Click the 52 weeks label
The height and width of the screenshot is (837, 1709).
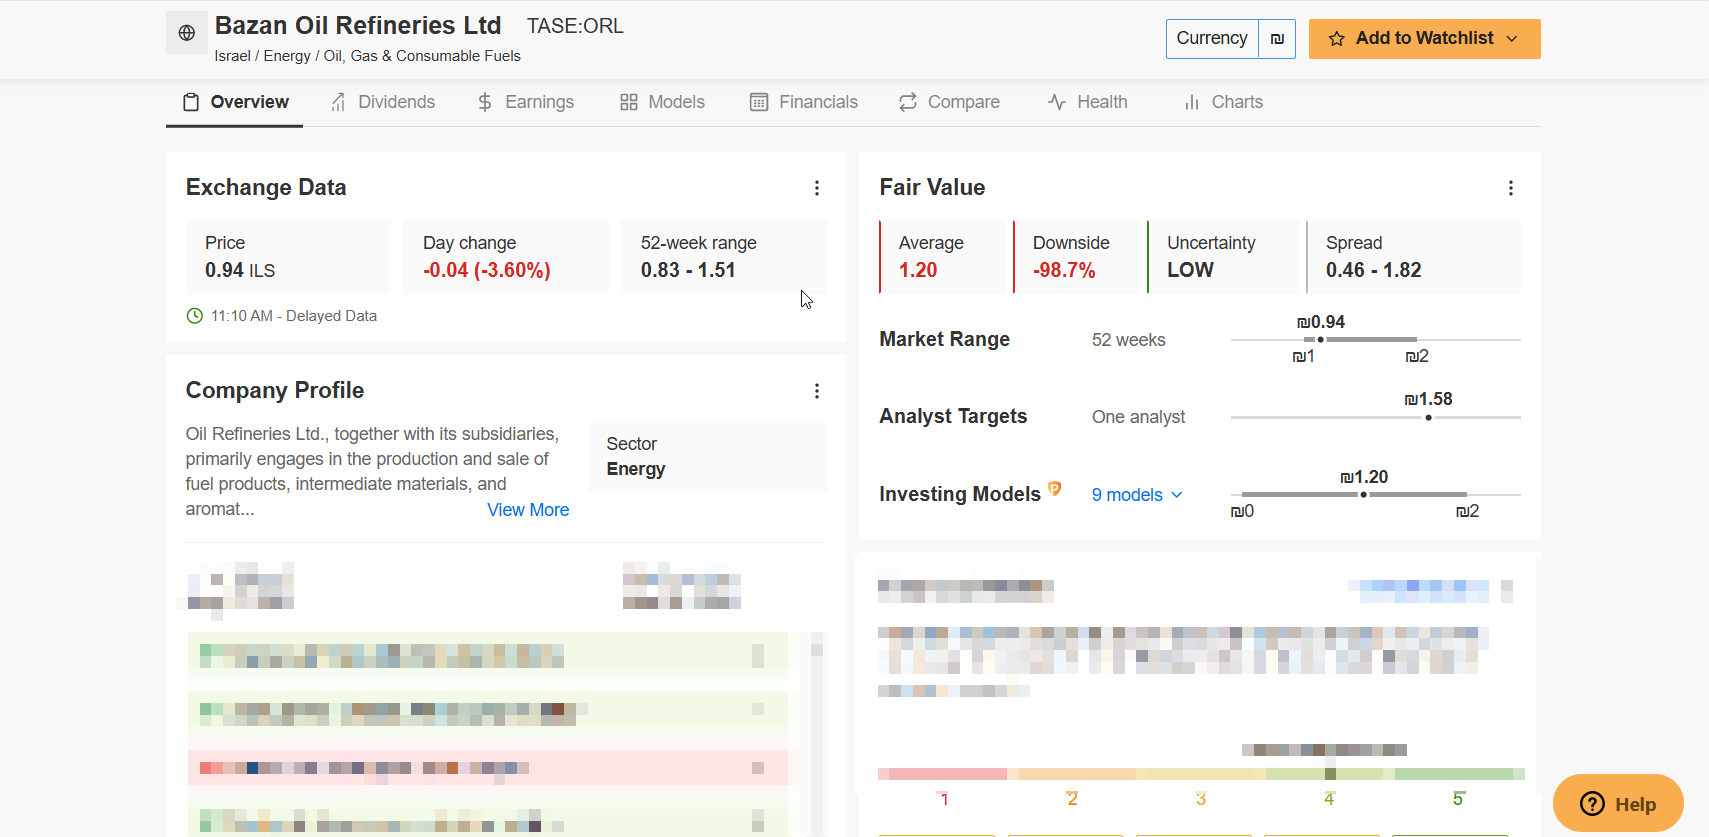(1128, 340)
